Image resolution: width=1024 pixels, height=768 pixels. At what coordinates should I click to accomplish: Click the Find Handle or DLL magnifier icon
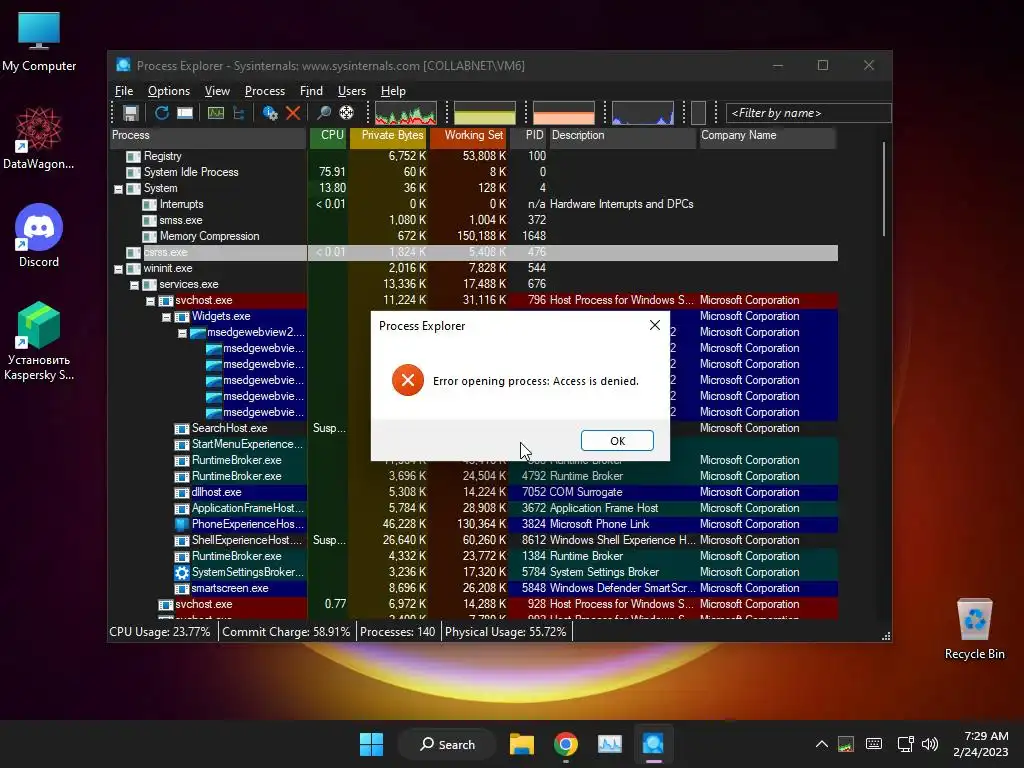(x=323, y=113)
